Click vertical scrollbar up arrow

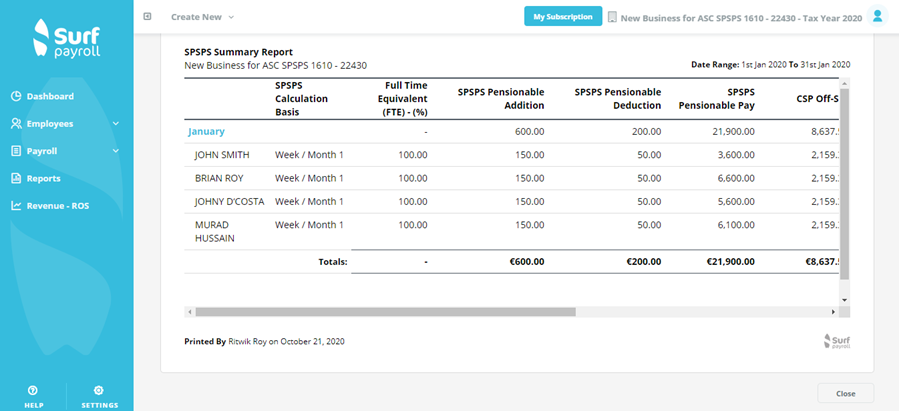pyautogui.click(x=844, y=84)
